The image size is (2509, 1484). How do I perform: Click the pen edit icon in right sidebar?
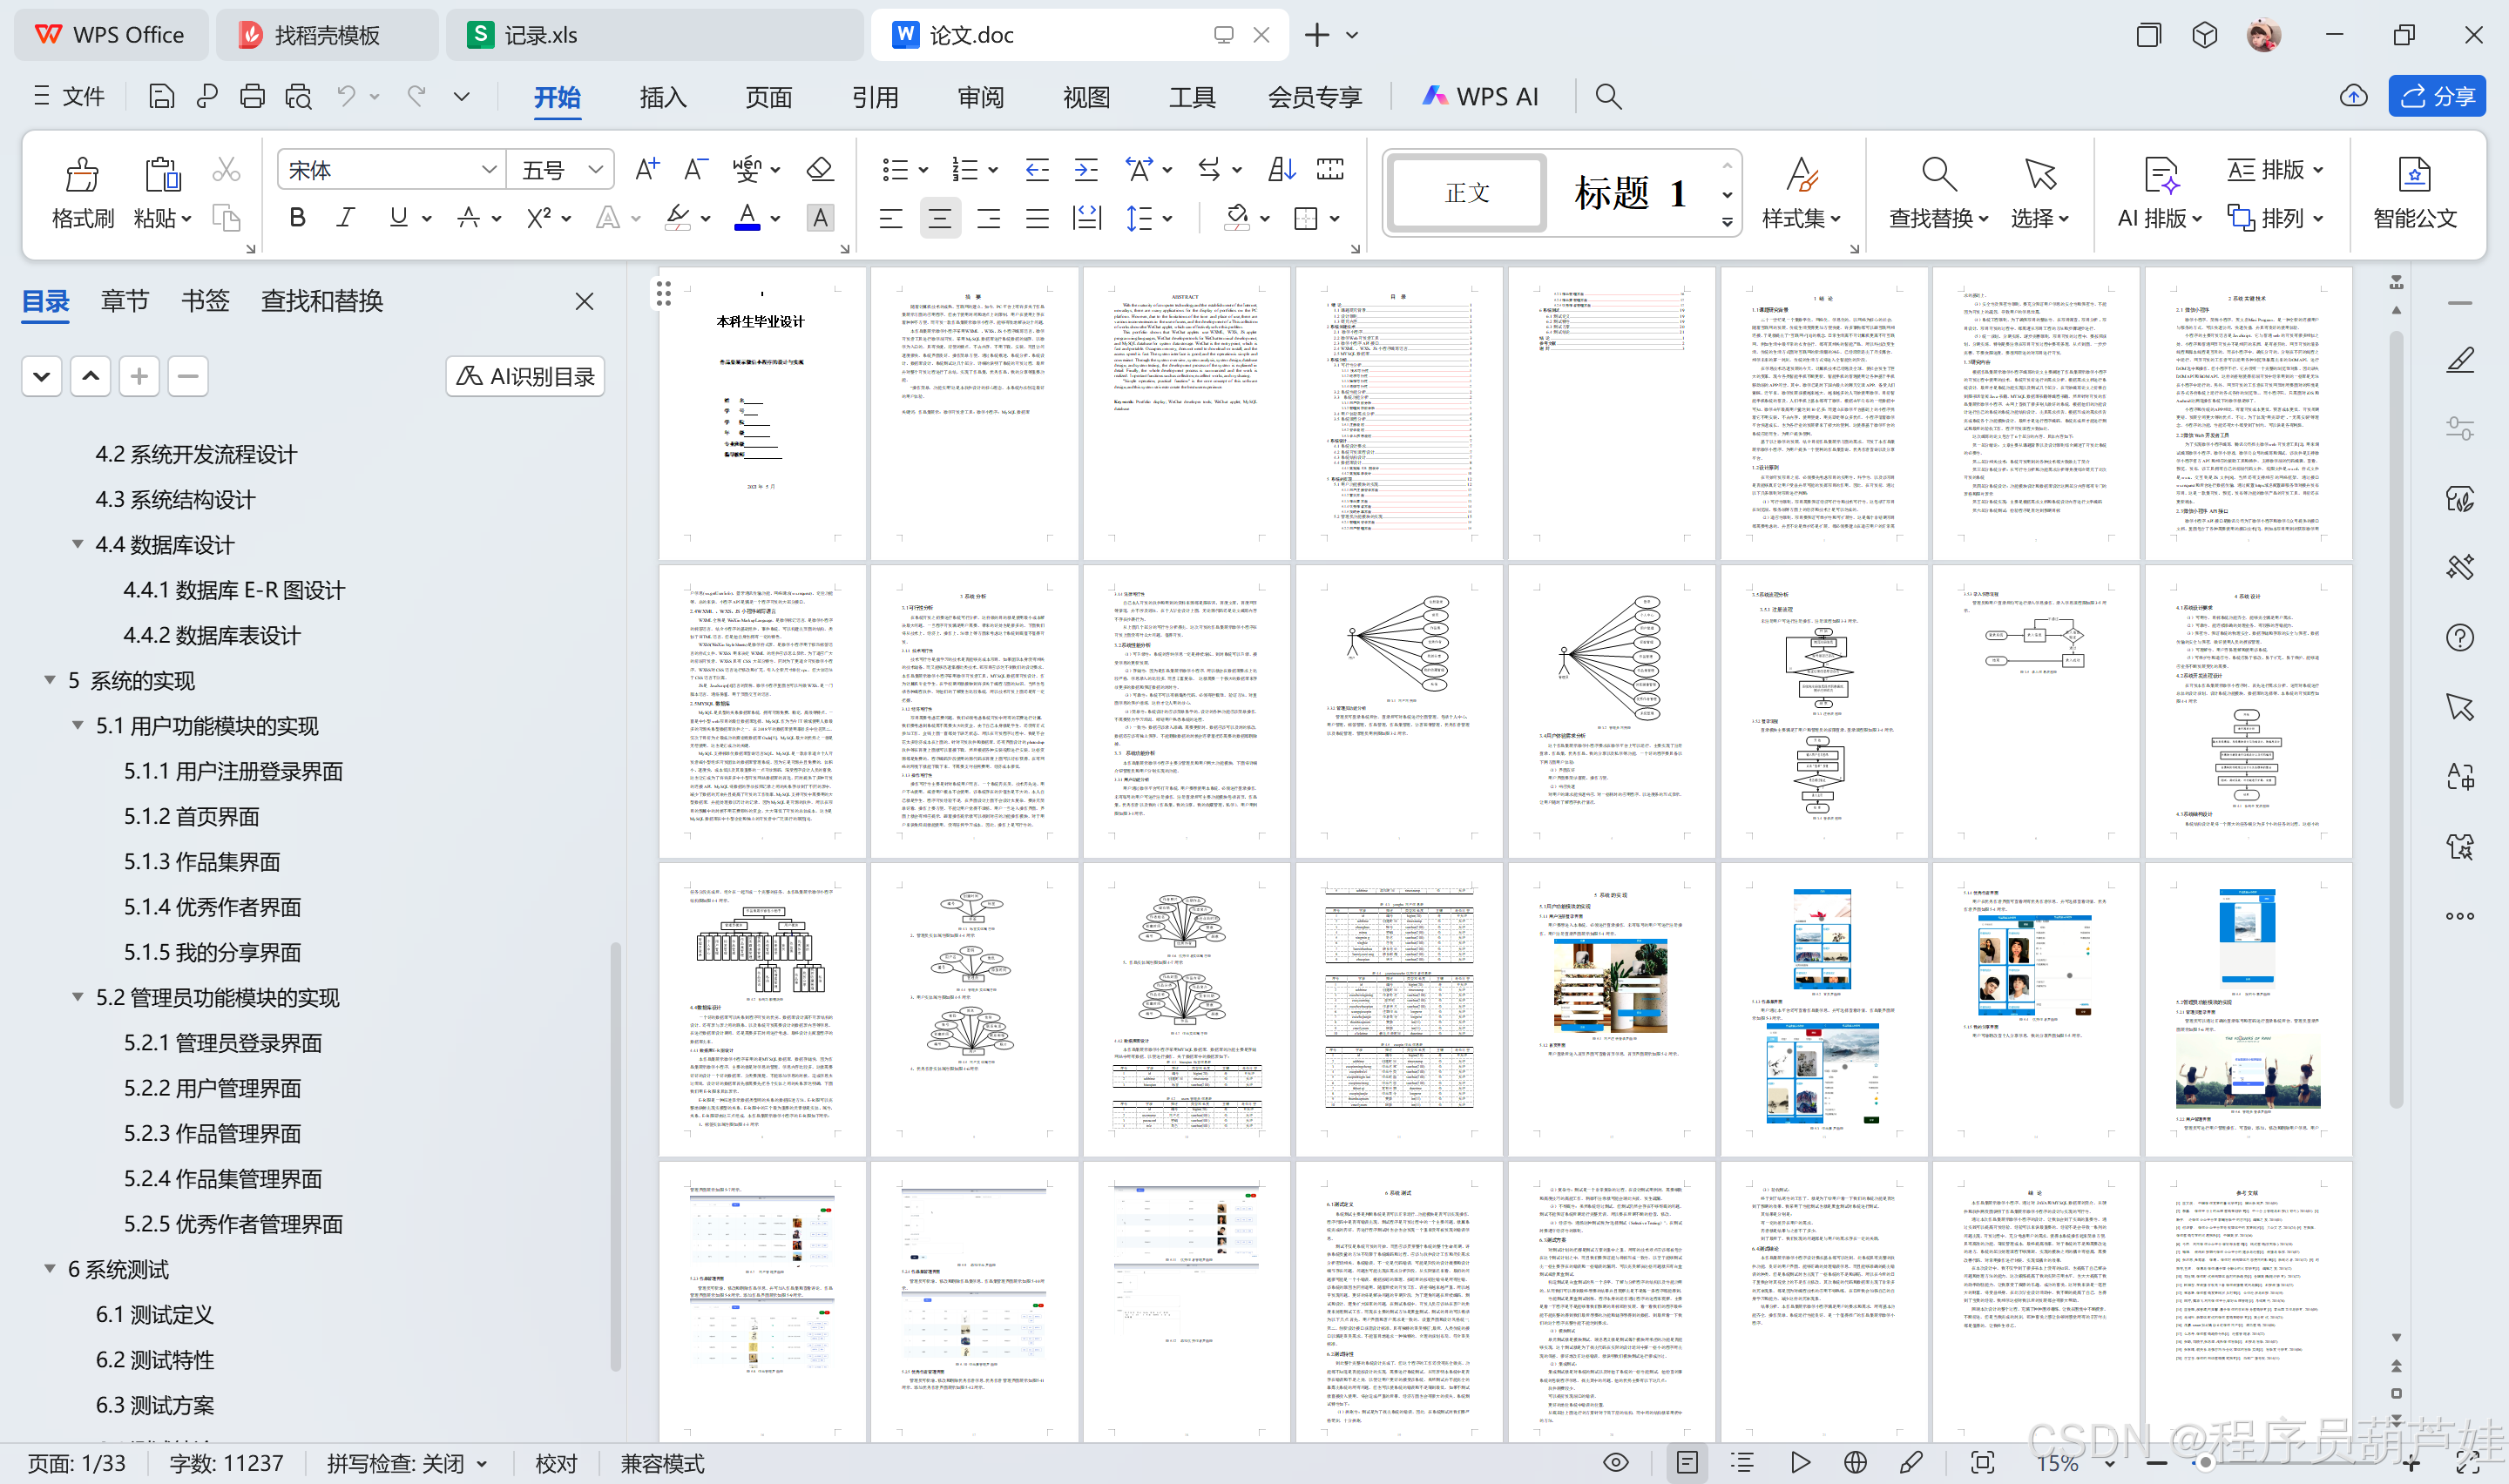(x=2460, y=360)
